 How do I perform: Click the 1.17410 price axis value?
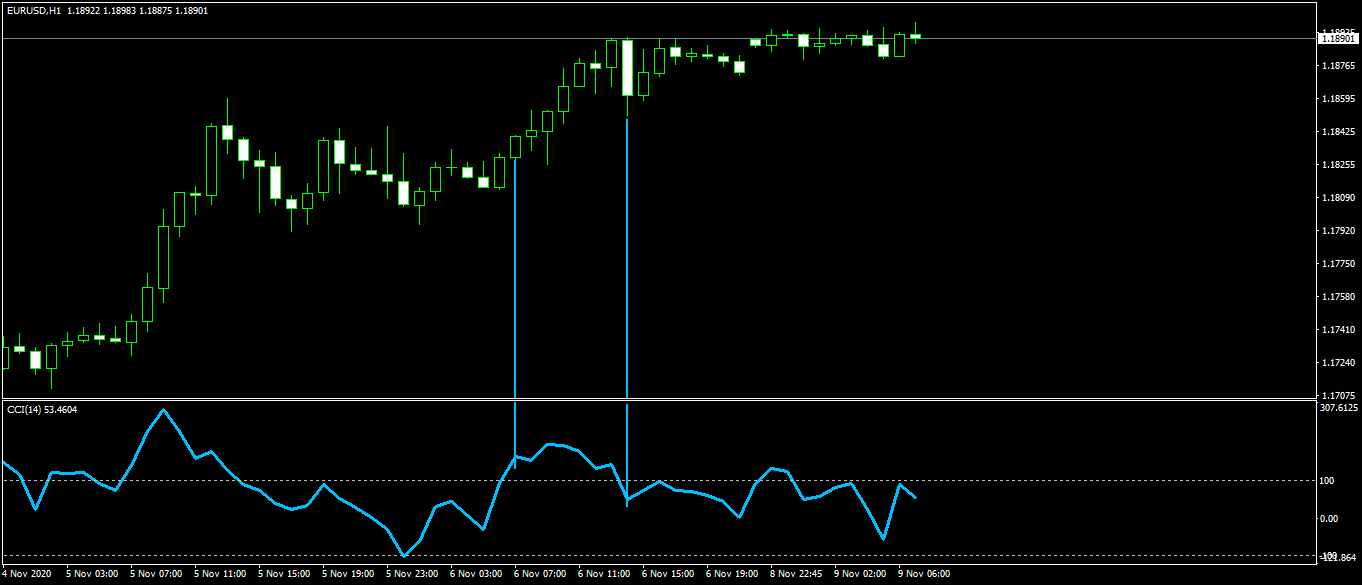click(1338, 330)
